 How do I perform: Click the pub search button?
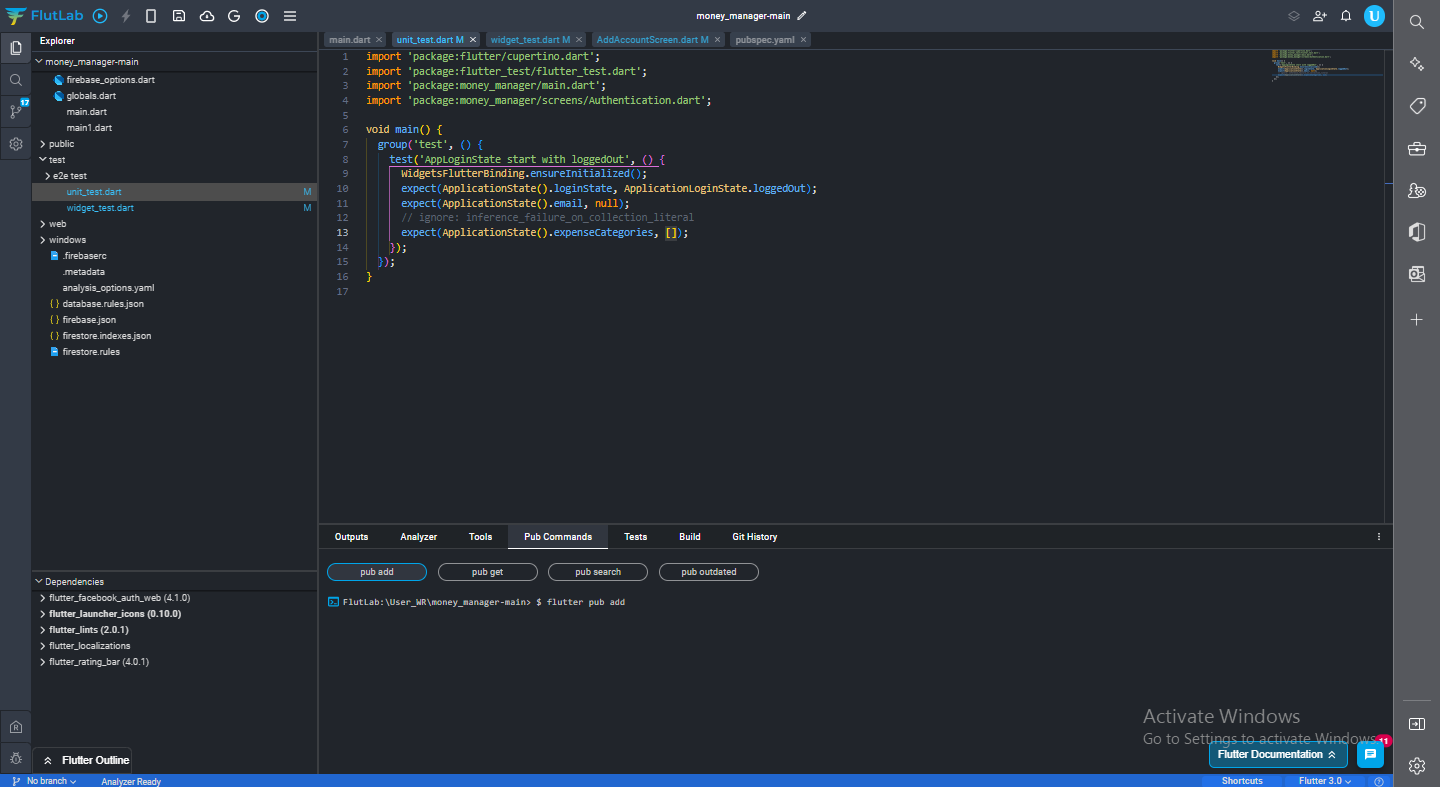click(x=598, y=572)
